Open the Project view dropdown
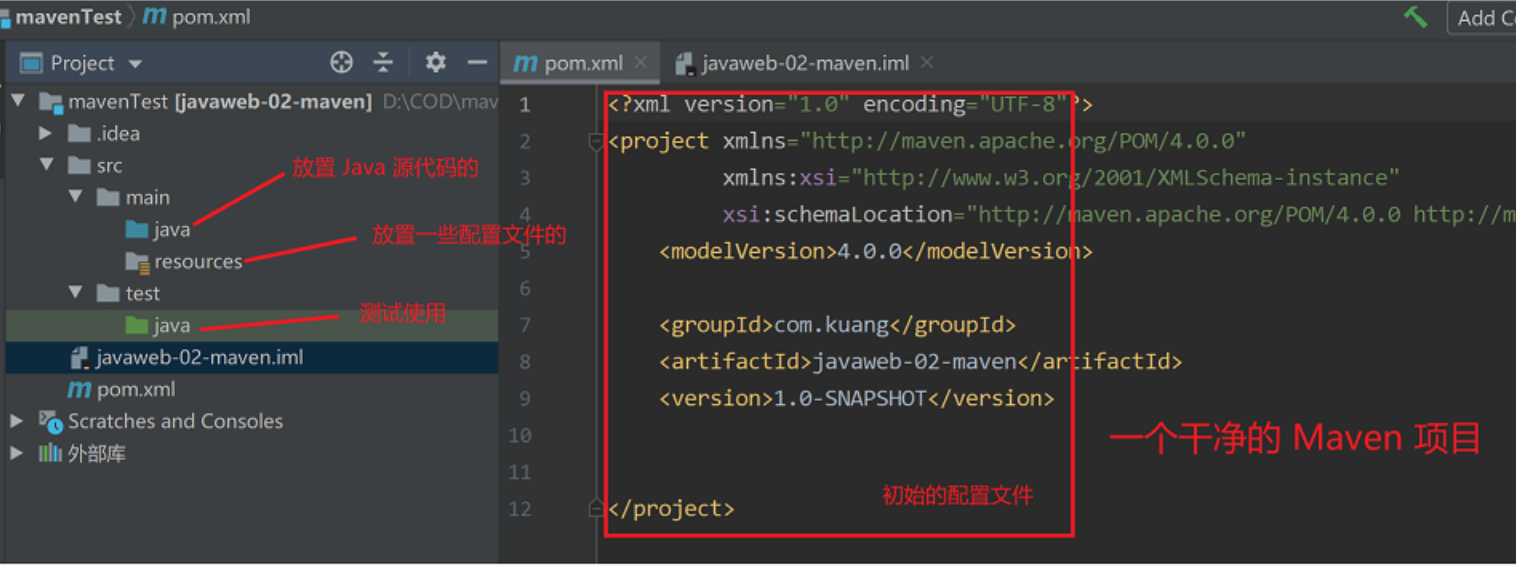 point(135,64)
